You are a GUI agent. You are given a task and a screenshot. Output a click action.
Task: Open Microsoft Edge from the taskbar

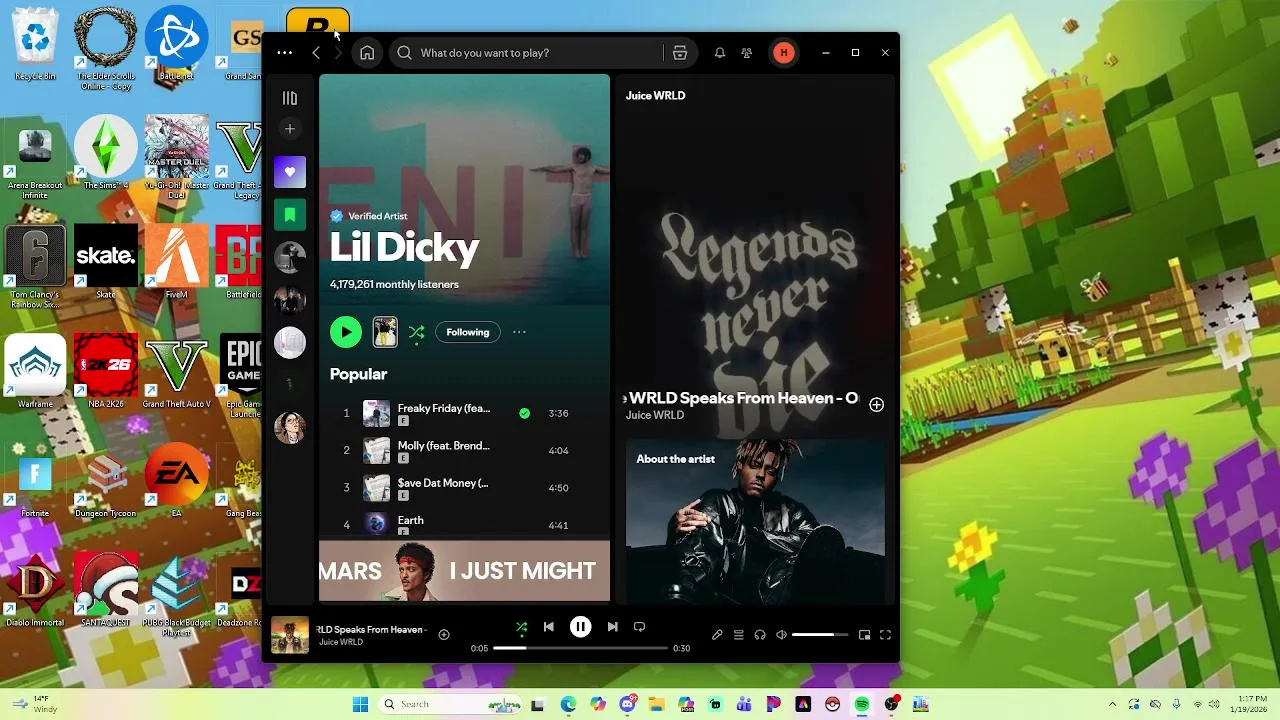click(x=568, y=704)
